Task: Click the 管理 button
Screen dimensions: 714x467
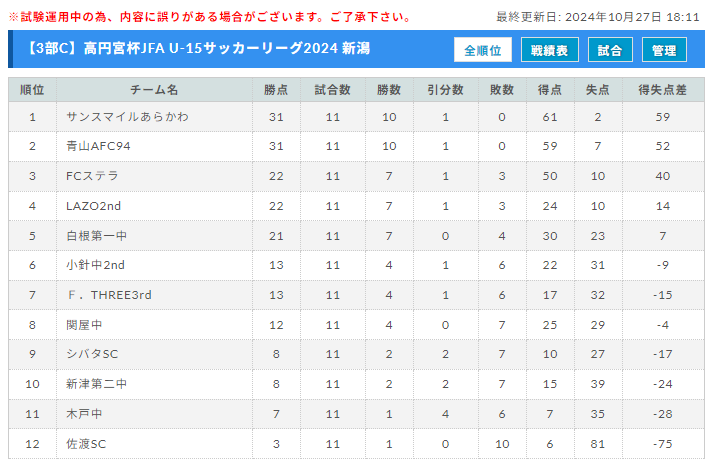Action: click(664, 50)
